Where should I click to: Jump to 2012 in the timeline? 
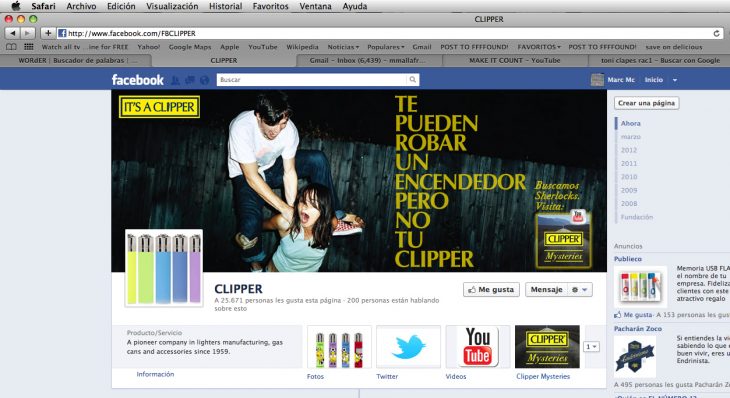(629, 150)
